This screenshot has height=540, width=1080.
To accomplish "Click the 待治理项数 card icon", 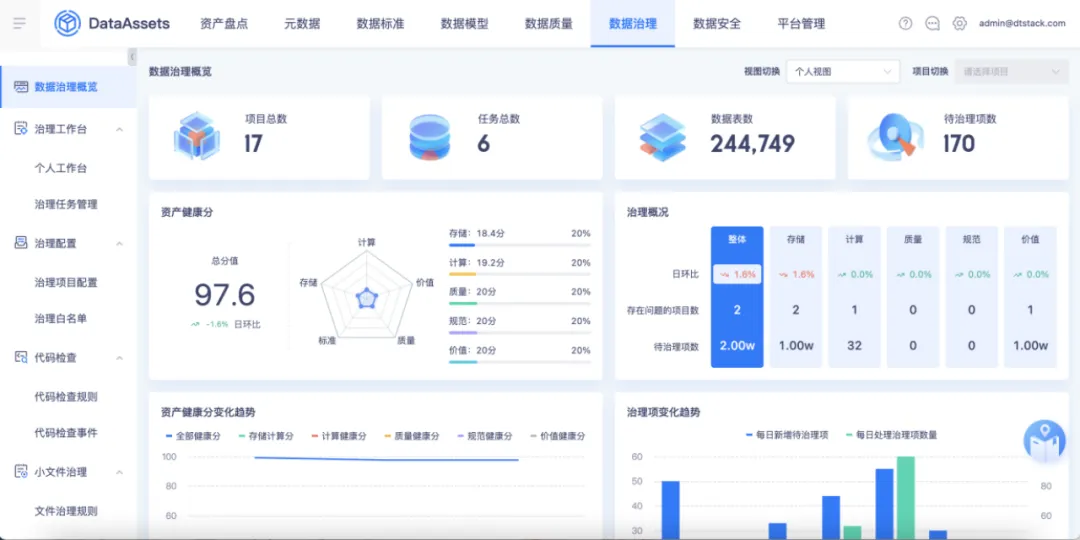I will click(894, 136).
